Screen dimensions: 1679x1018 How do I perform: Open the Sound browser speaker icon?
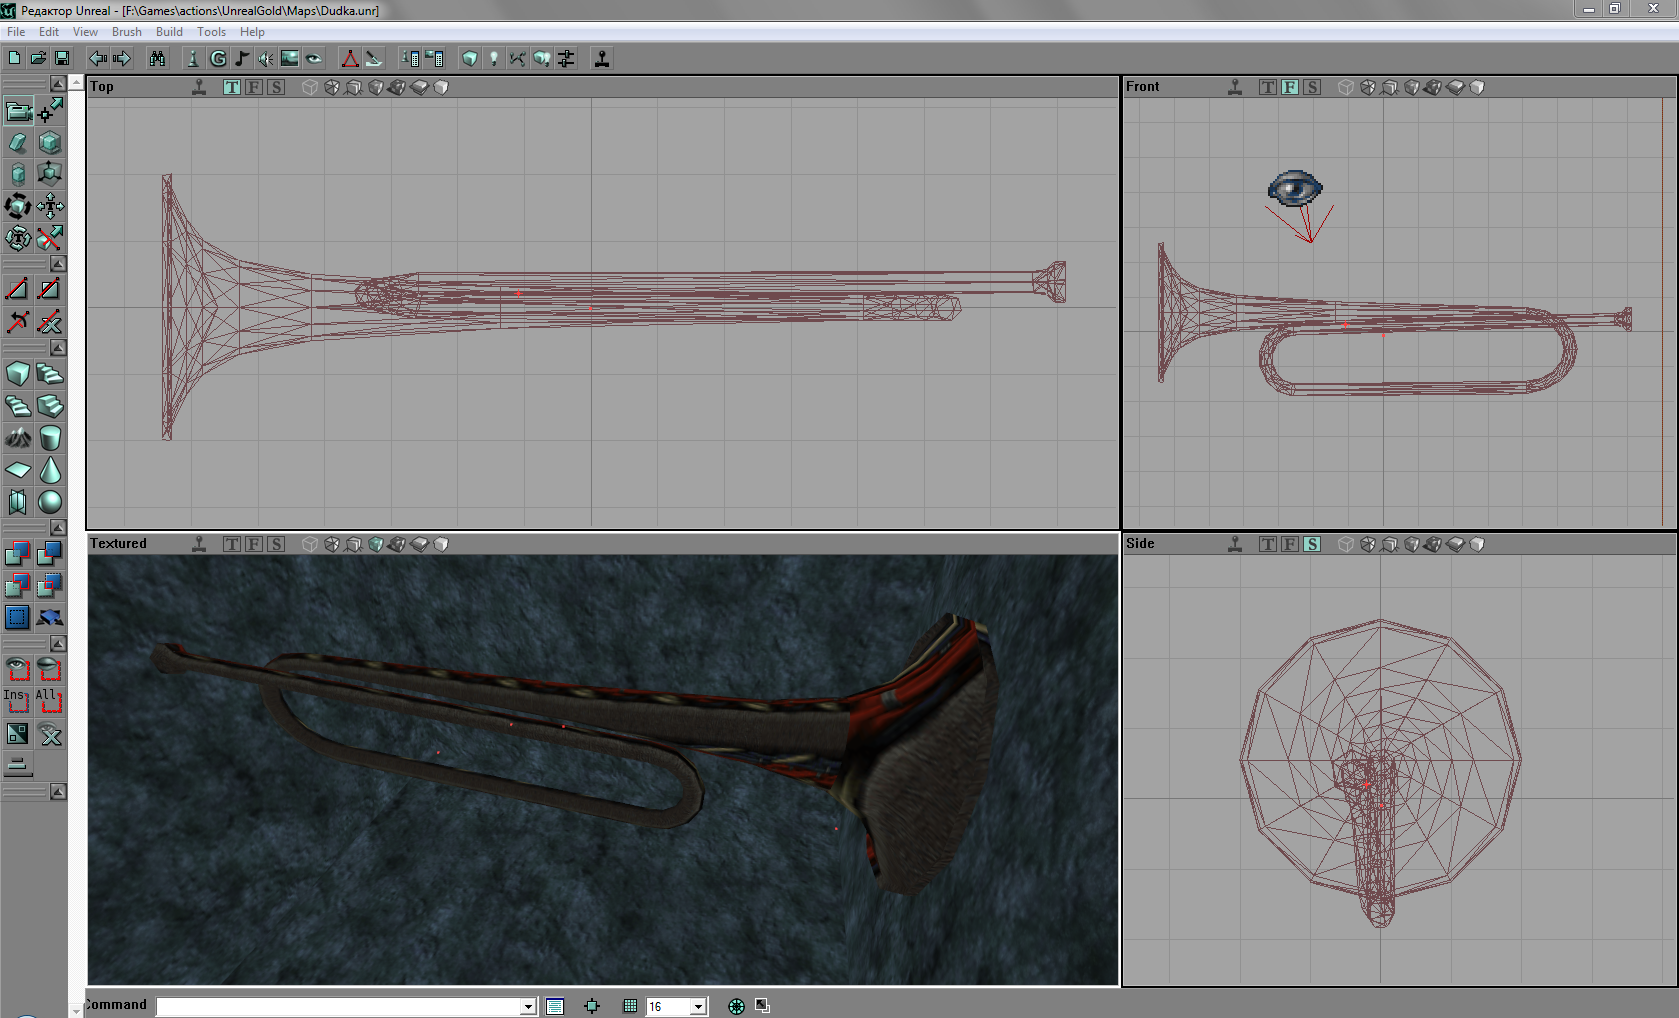tap(266, 59)
